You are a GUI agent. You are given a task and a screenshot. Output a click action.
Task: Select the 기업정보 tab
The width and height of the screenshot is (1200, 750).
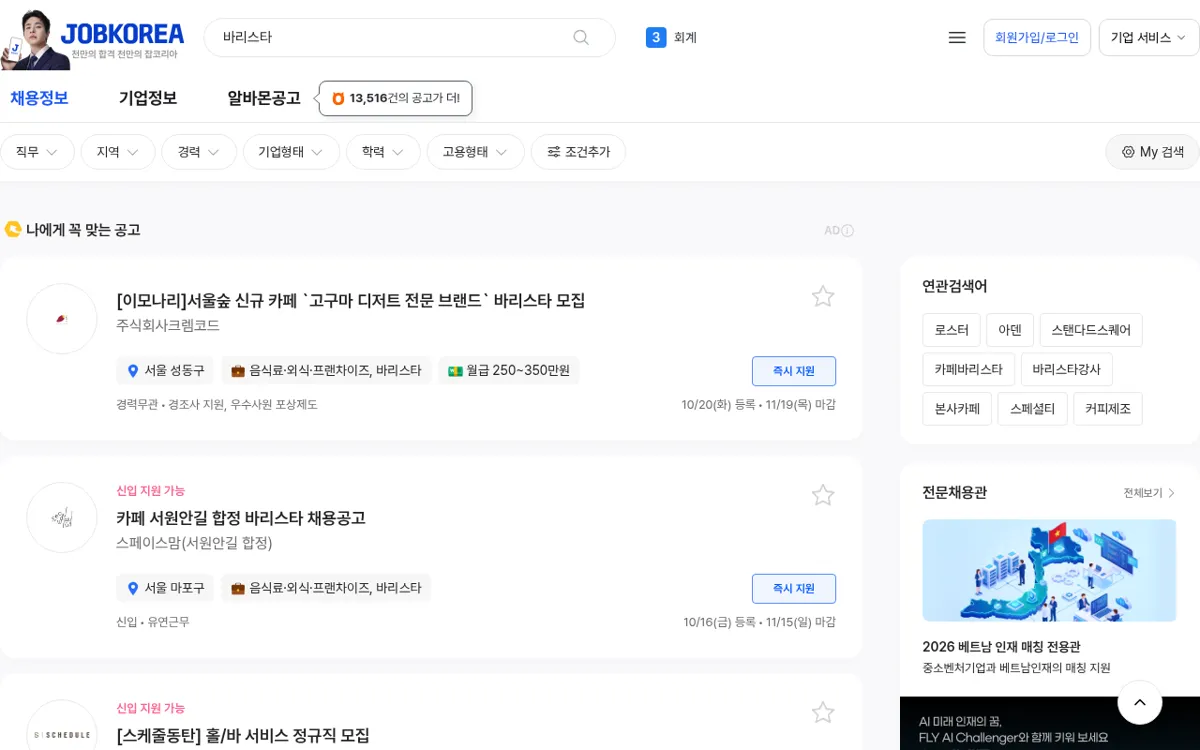[x=148, y=98]
